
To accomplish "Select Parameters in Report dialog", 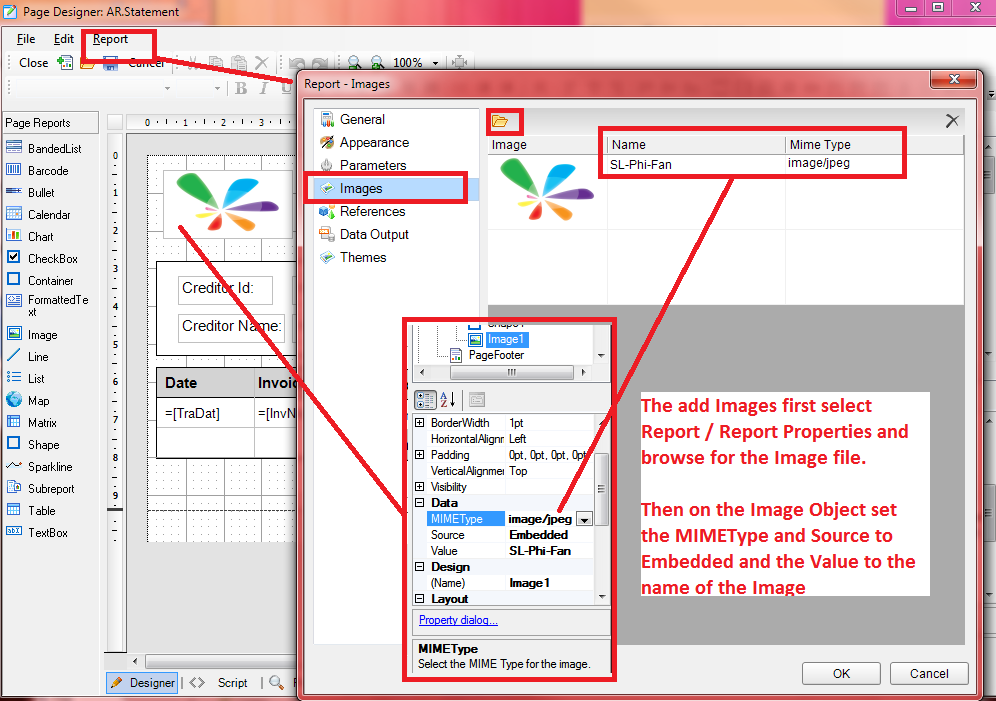I will click(363, 165).
